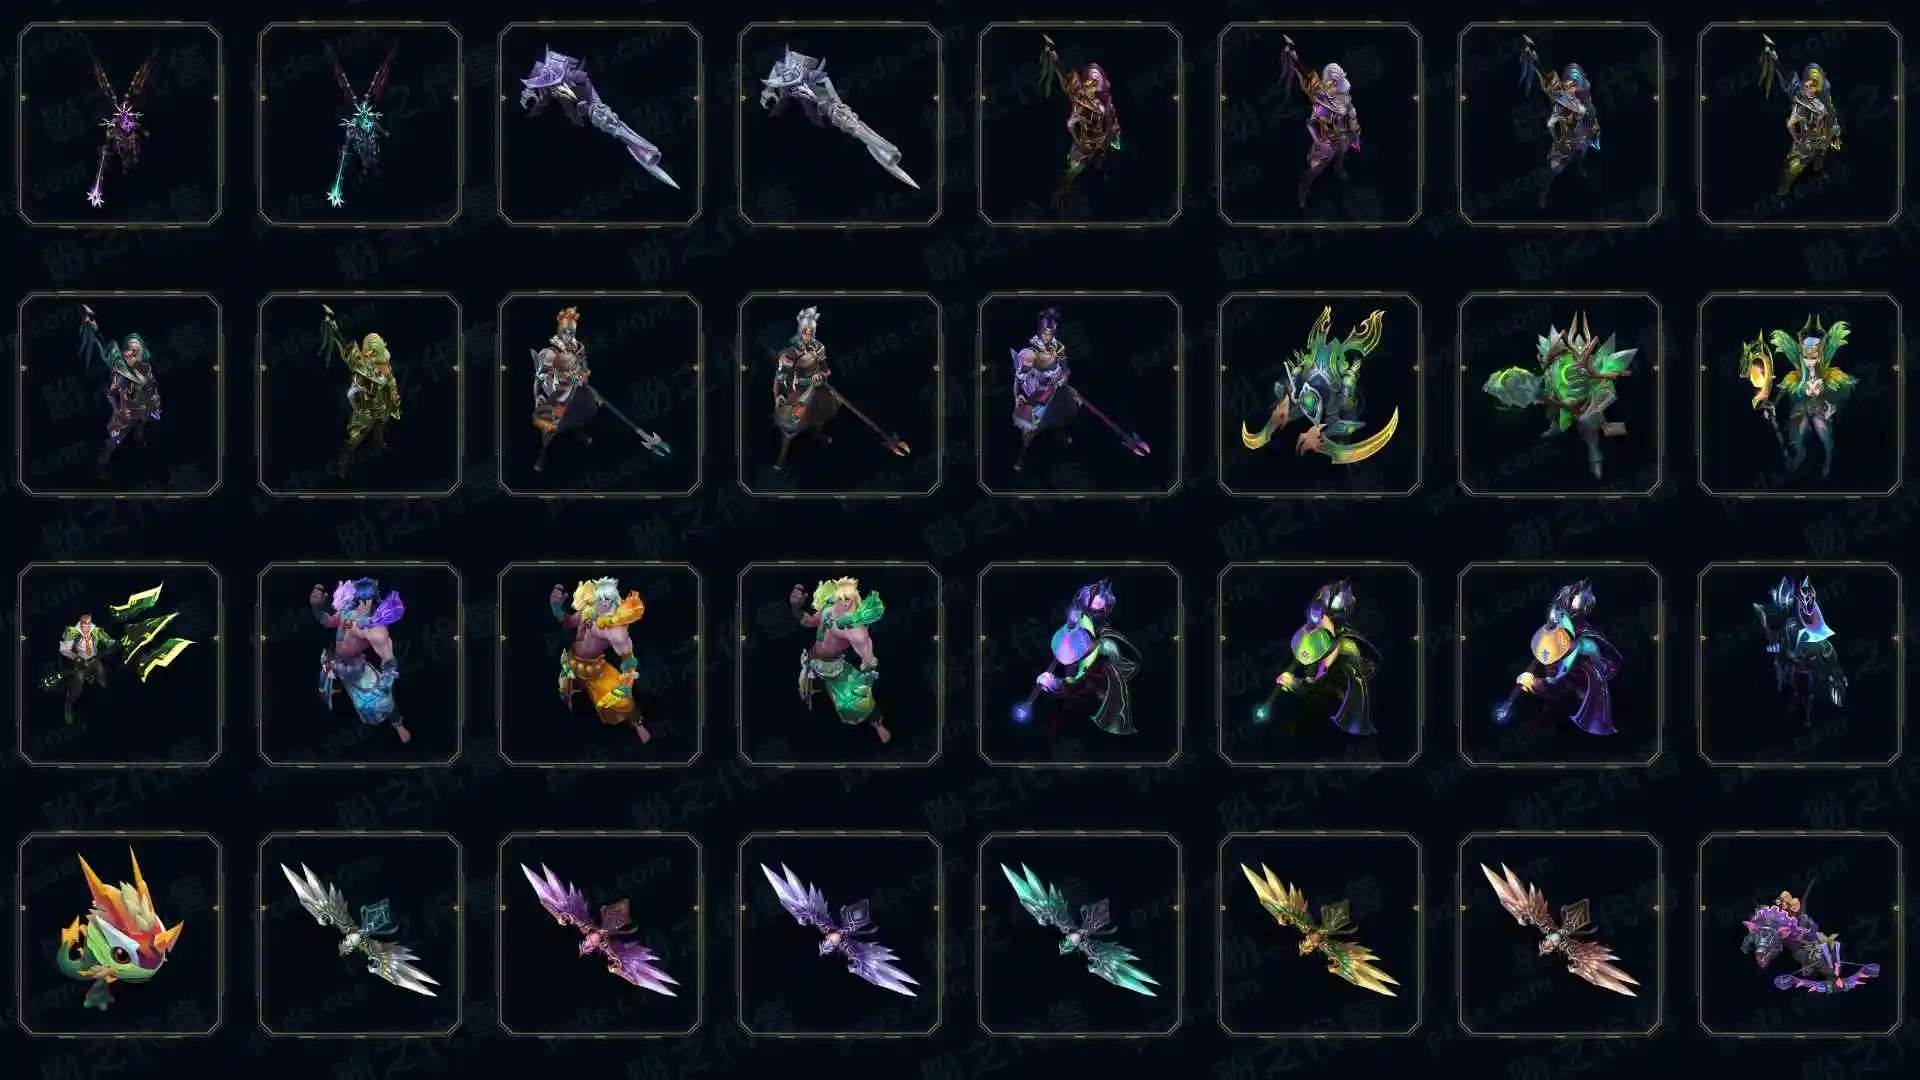The width and height of the screenshot is (1920, 1080).
Task: Select the suited man with green lightning blades
Action: (x=120, y=664)
